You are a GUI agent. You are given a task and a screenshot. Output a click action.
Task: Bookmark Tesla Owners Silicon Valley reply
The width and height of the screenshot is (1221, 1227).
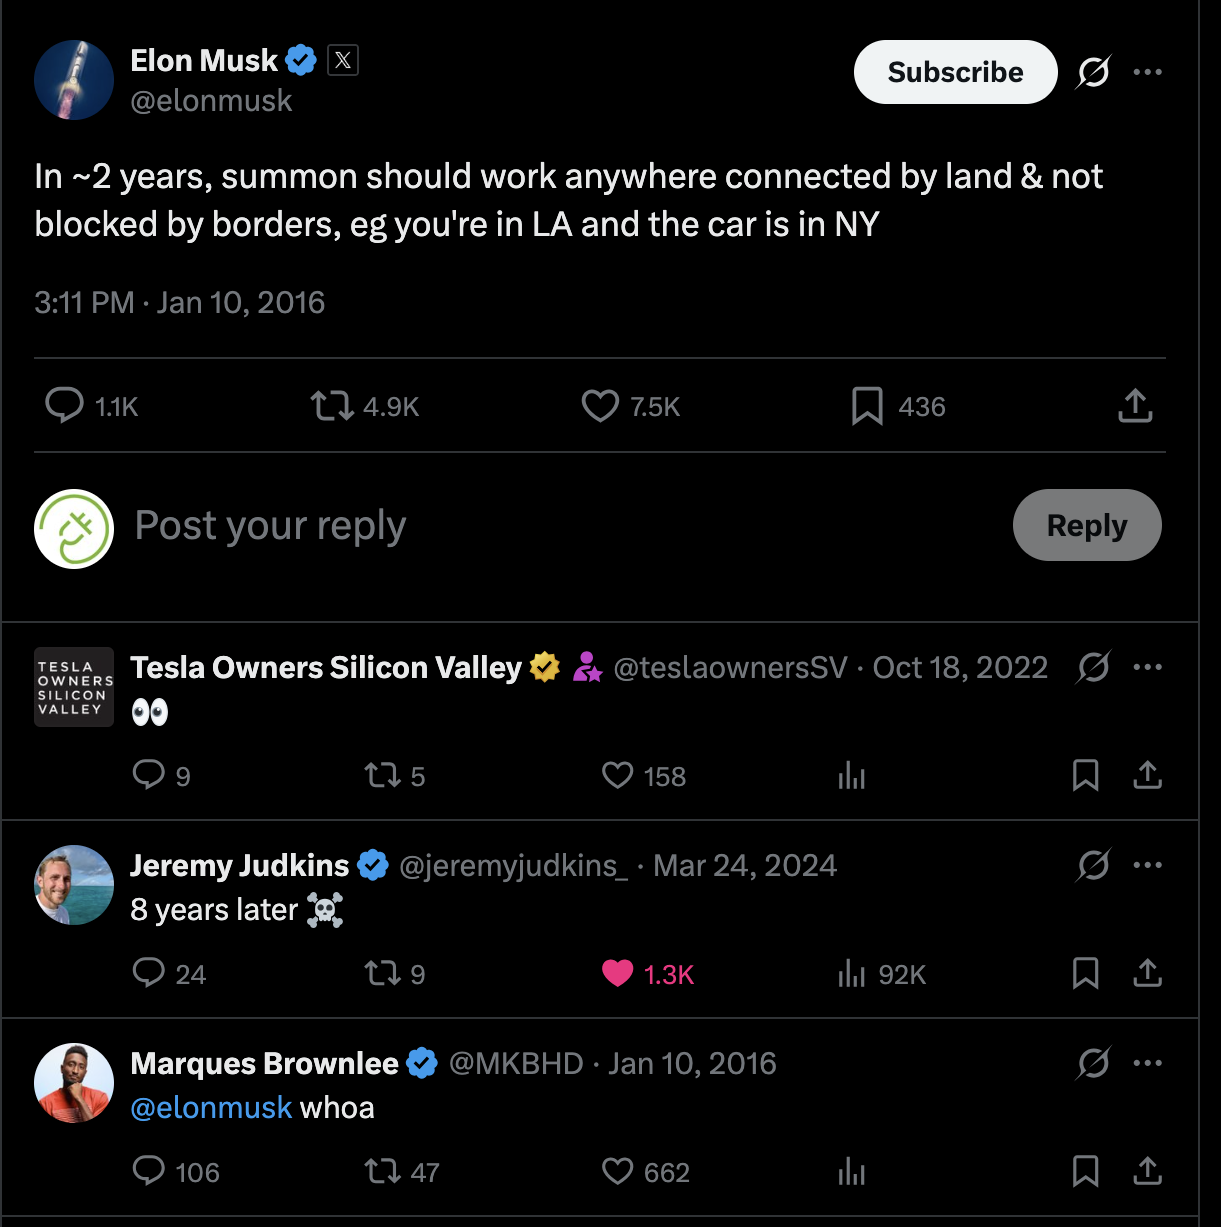click(1085, 776)
